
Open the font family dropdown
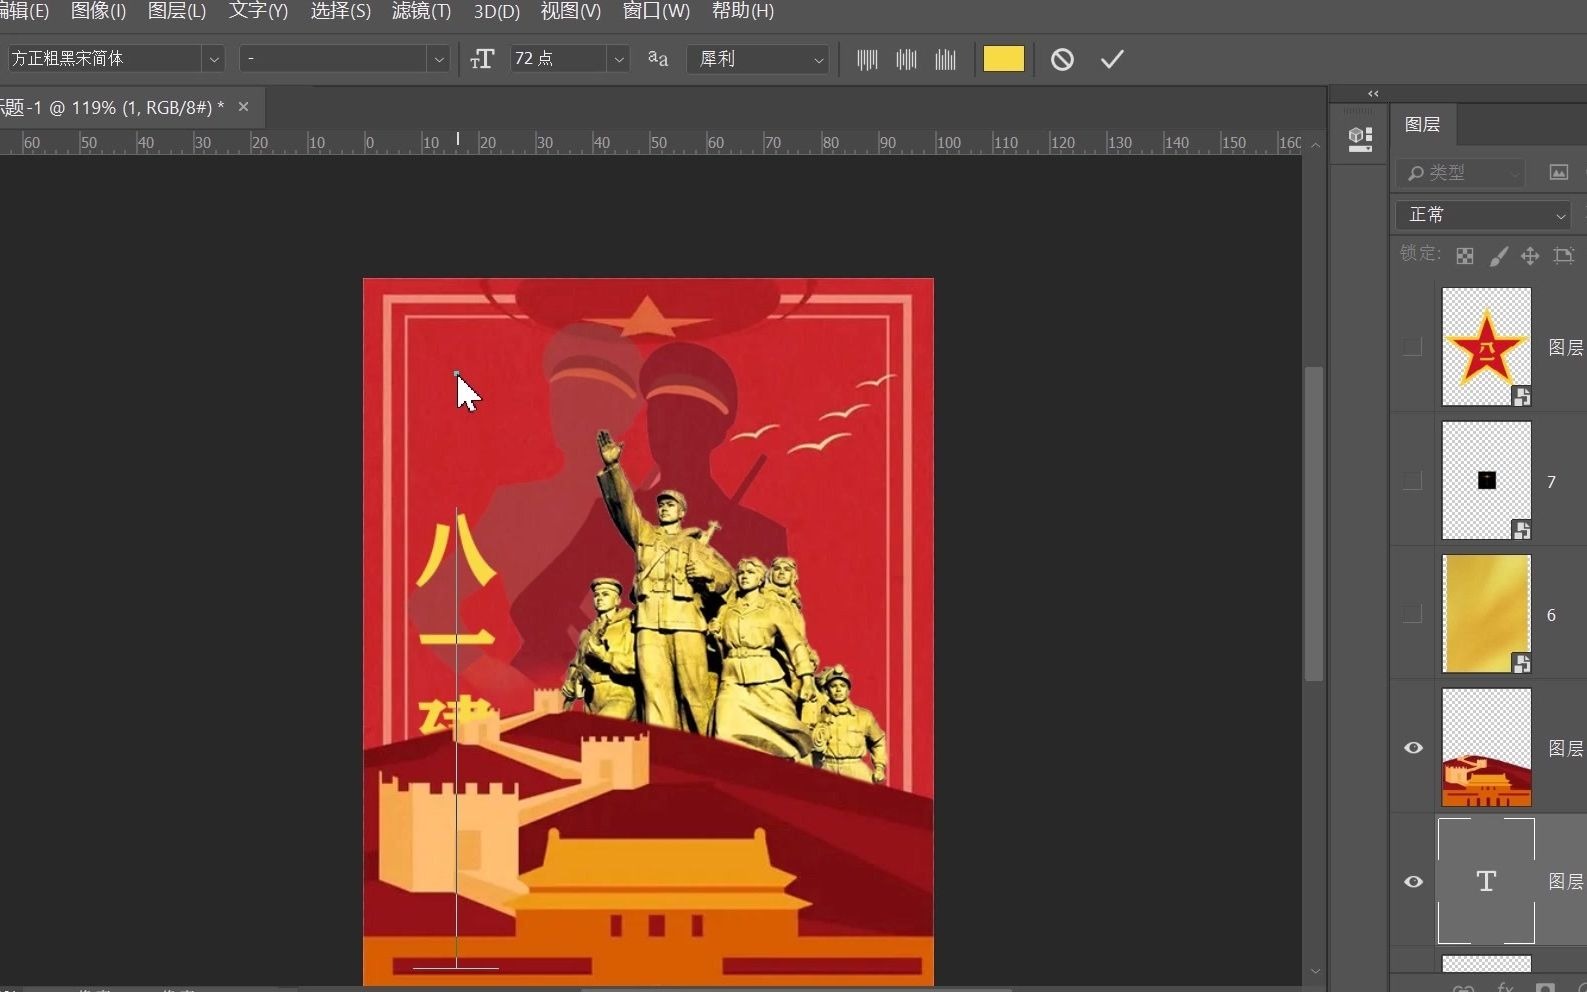tap(214, 59)
